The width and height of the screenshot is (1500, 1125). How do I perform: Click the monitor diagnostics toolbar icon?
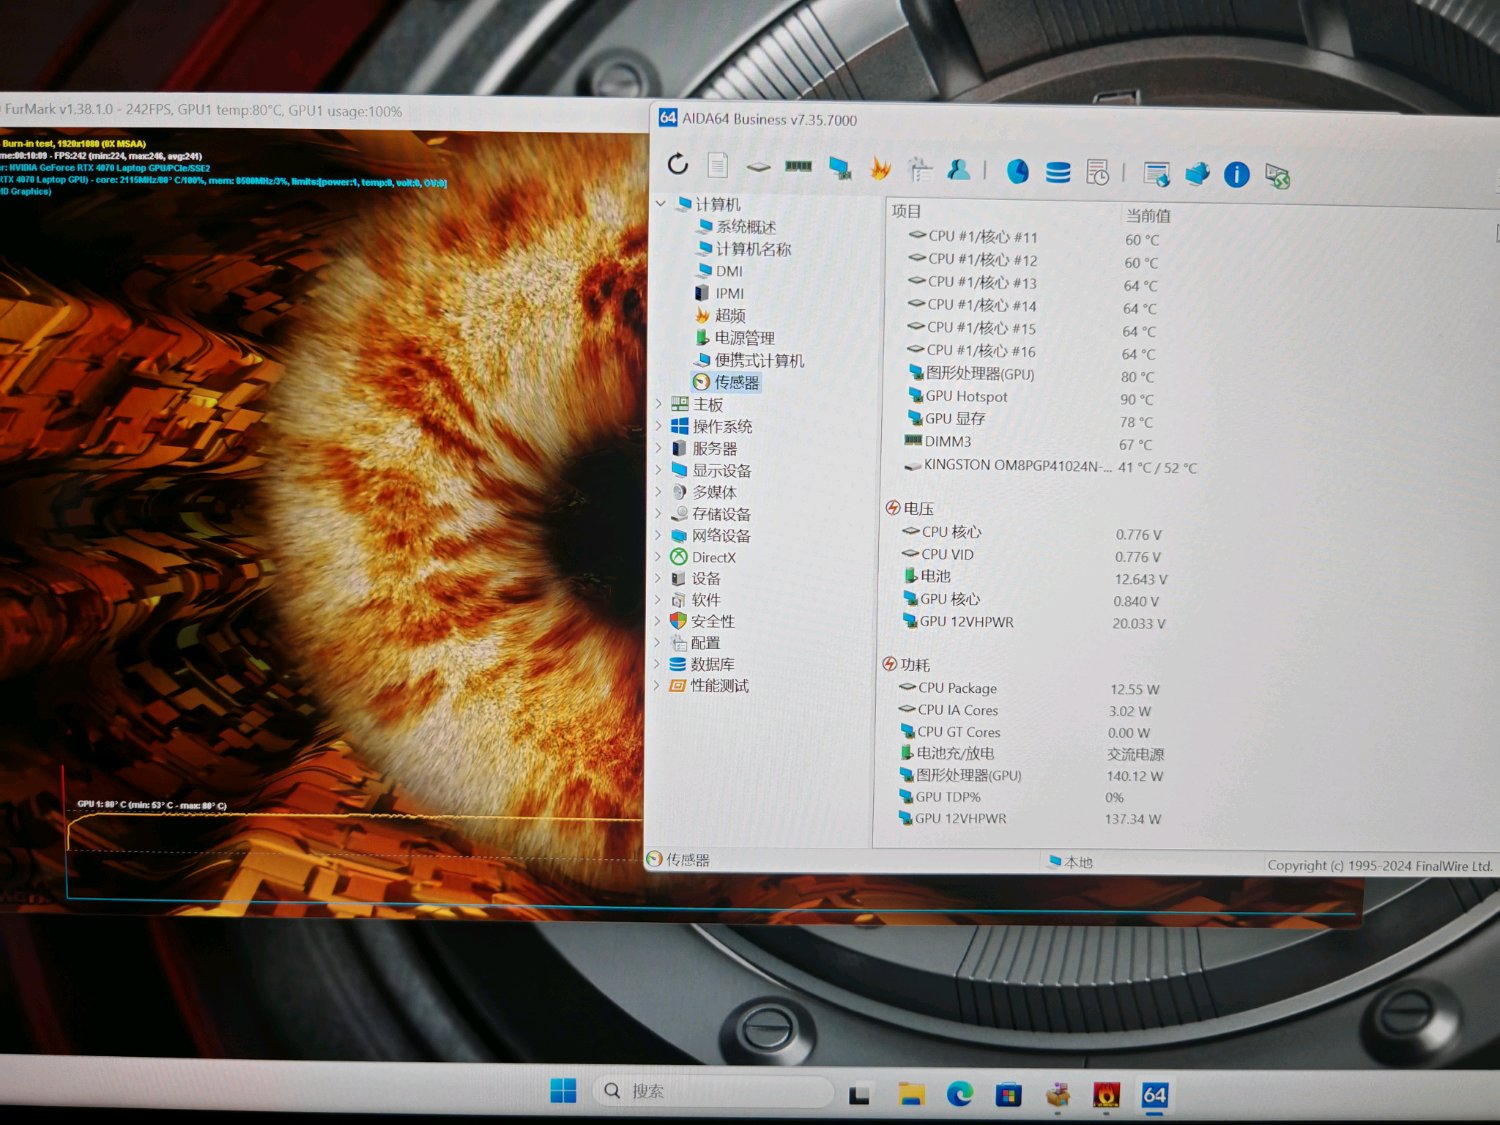(x=839, y=168)
